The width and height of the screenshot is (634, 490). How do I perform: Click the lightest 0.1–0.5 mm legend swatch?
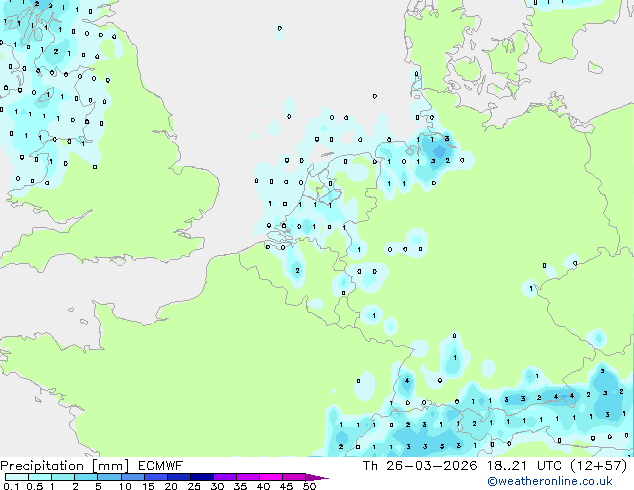click(x=17, y=477)
